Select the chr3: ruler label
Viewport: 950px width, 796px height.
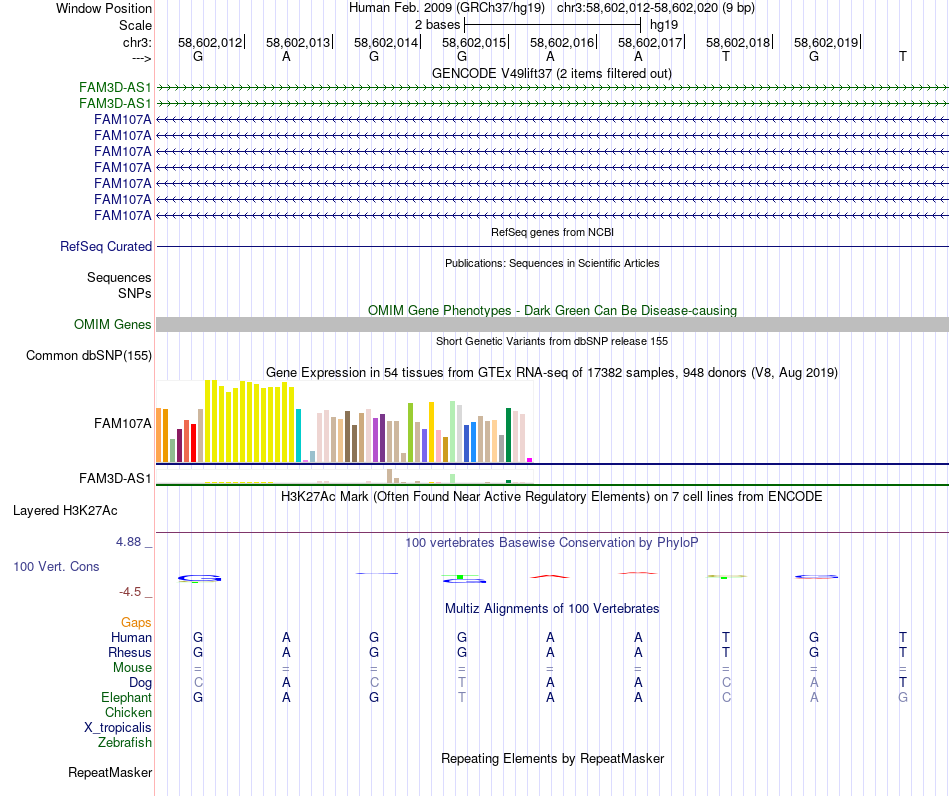(137, 42)
